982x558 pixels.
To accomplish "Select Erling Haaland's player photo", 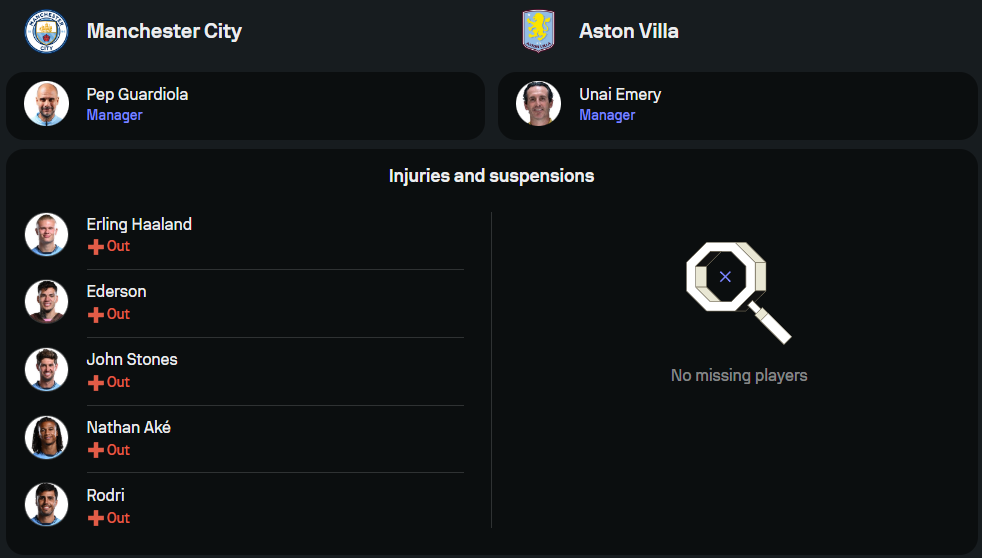I will coord(46,234).
